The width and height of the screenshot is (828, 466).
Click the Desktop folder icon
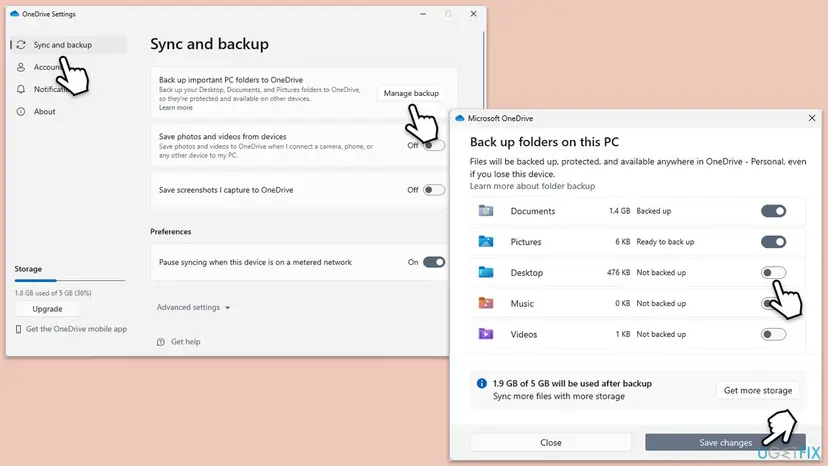point(486,273)
